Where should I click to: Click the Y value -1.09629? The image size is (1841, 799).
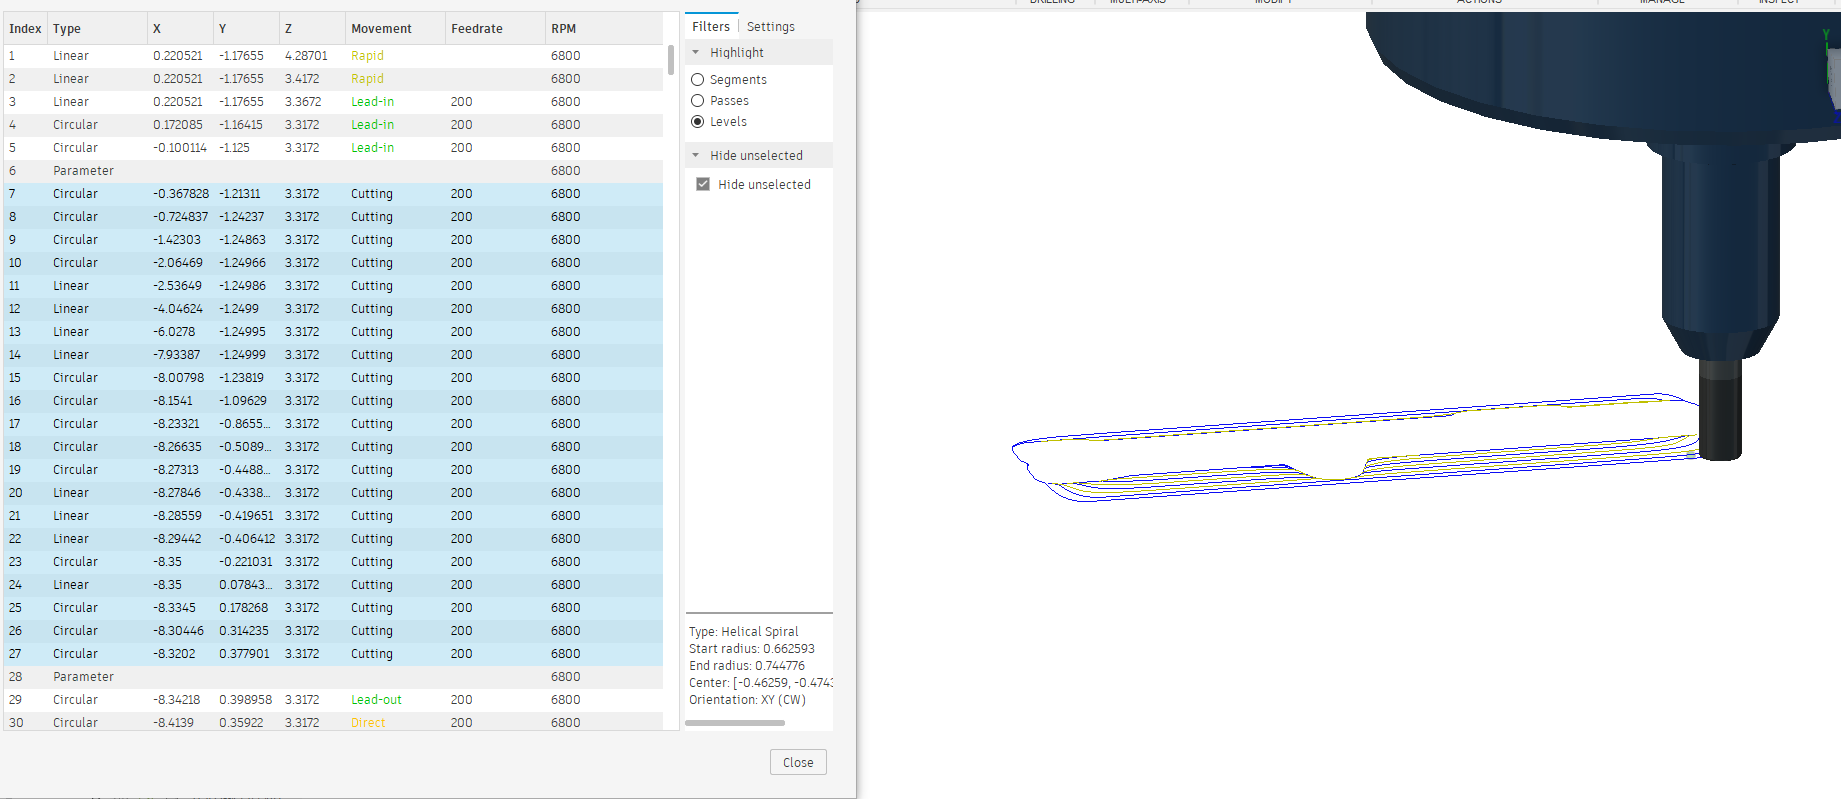243,401
